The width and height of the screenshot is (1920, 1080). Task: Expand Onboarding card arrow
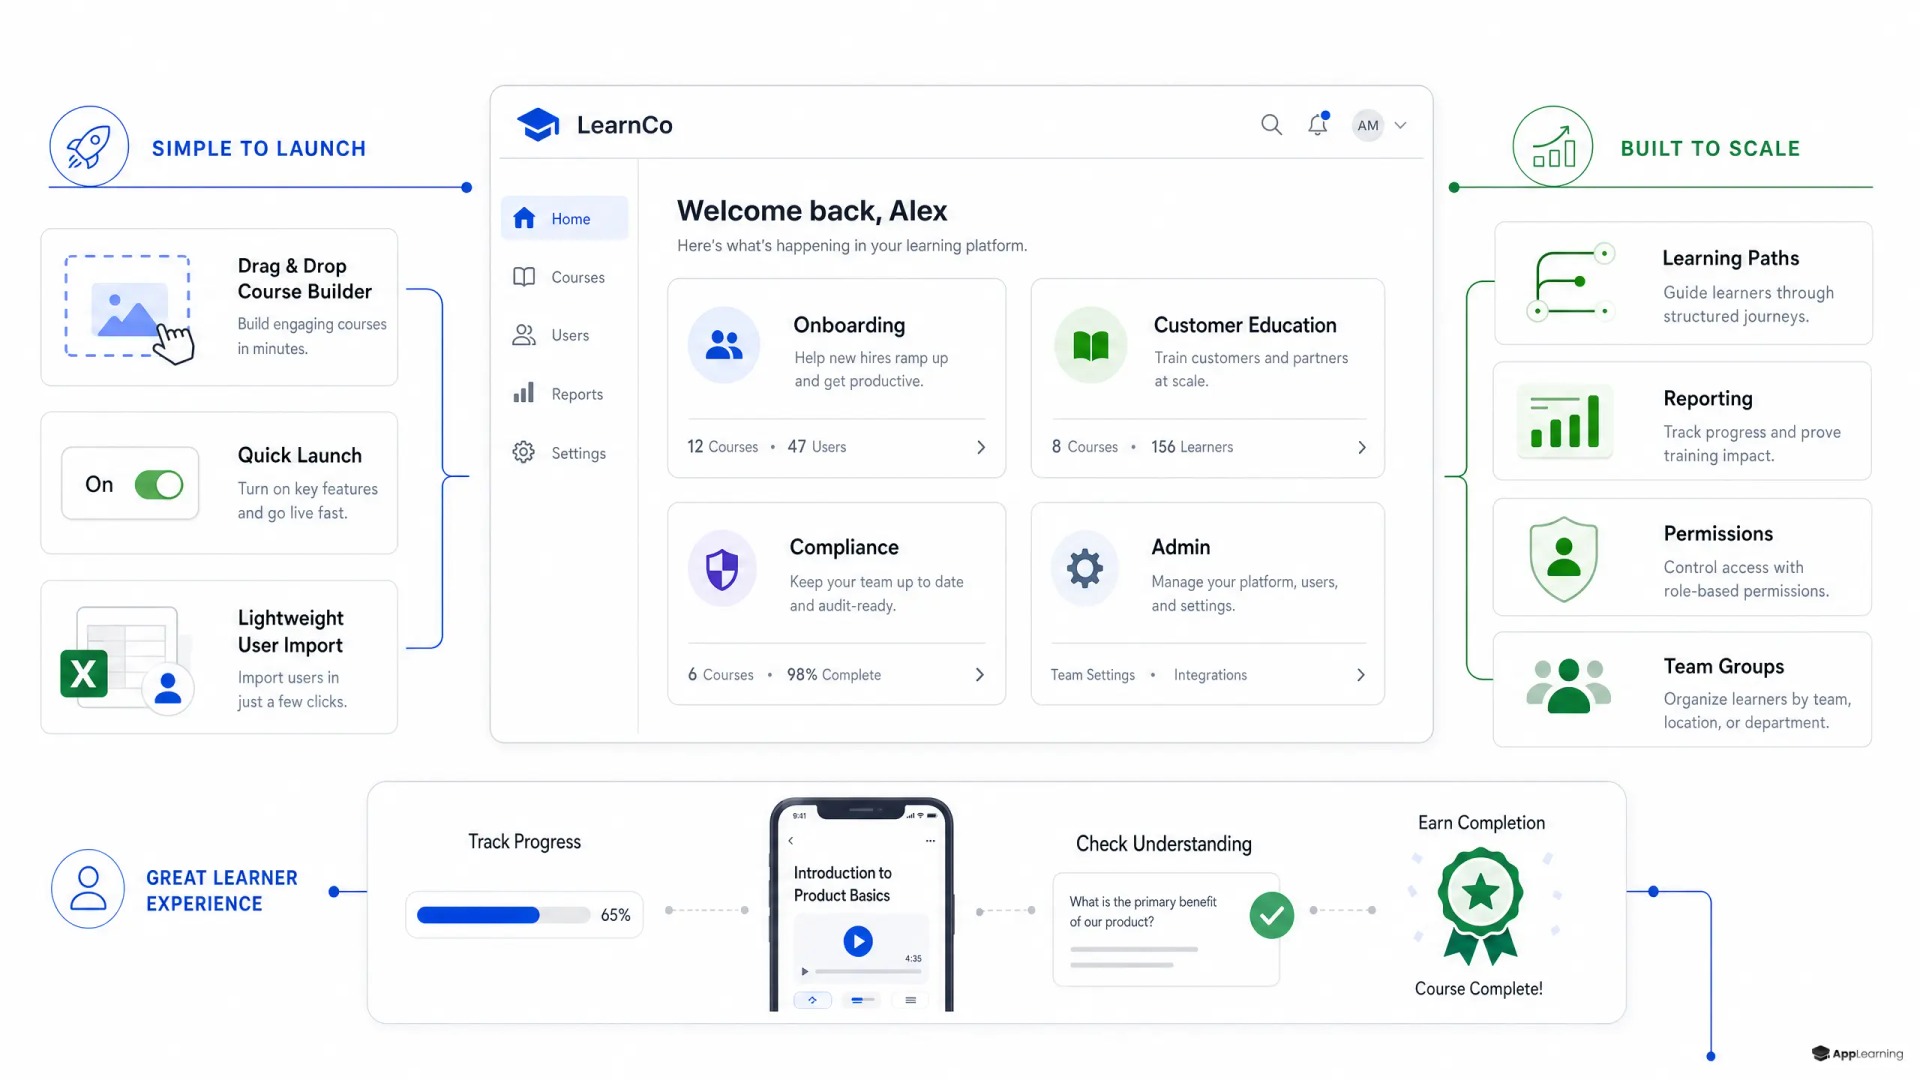[x=981, y=447]
